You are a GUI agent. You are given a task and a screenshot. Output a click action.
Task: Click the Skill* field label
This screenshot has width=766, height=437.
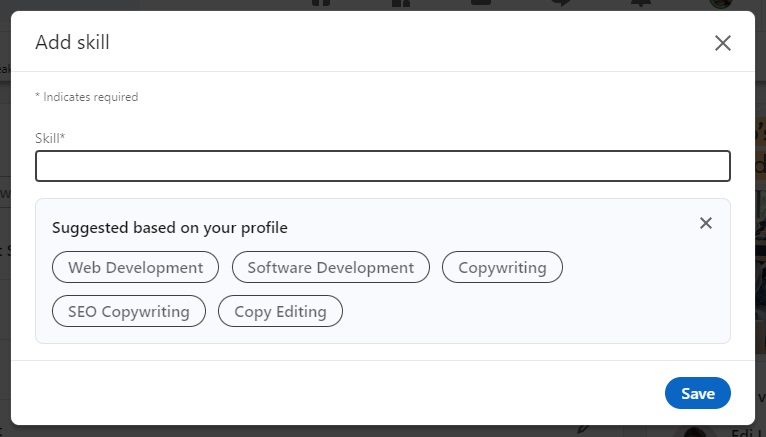50,138
